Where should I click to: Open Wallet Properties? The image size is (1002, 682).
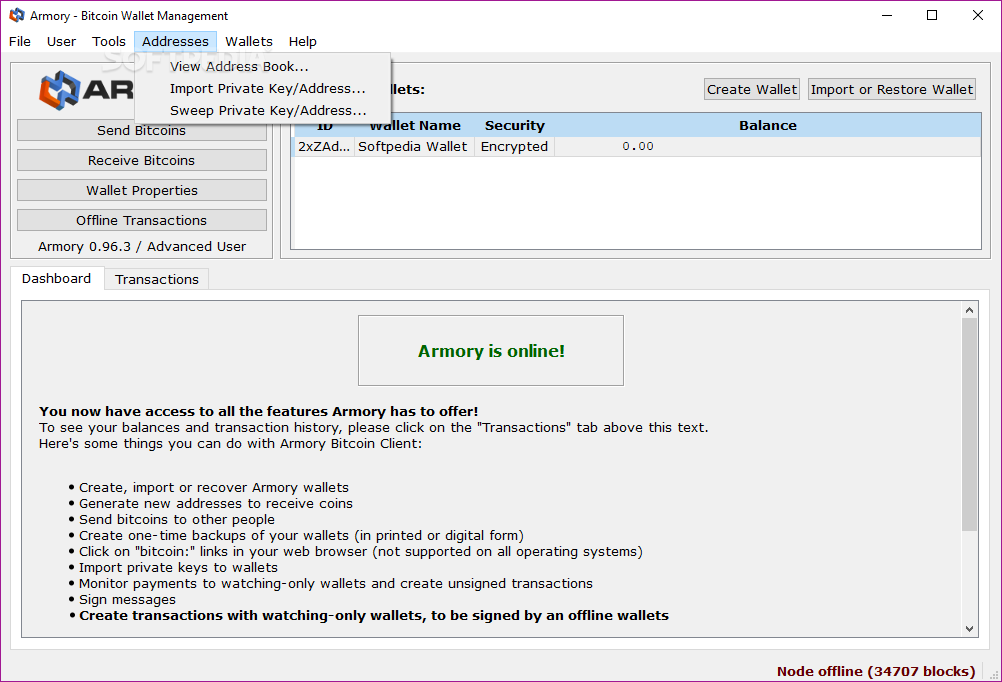(142, 190)
